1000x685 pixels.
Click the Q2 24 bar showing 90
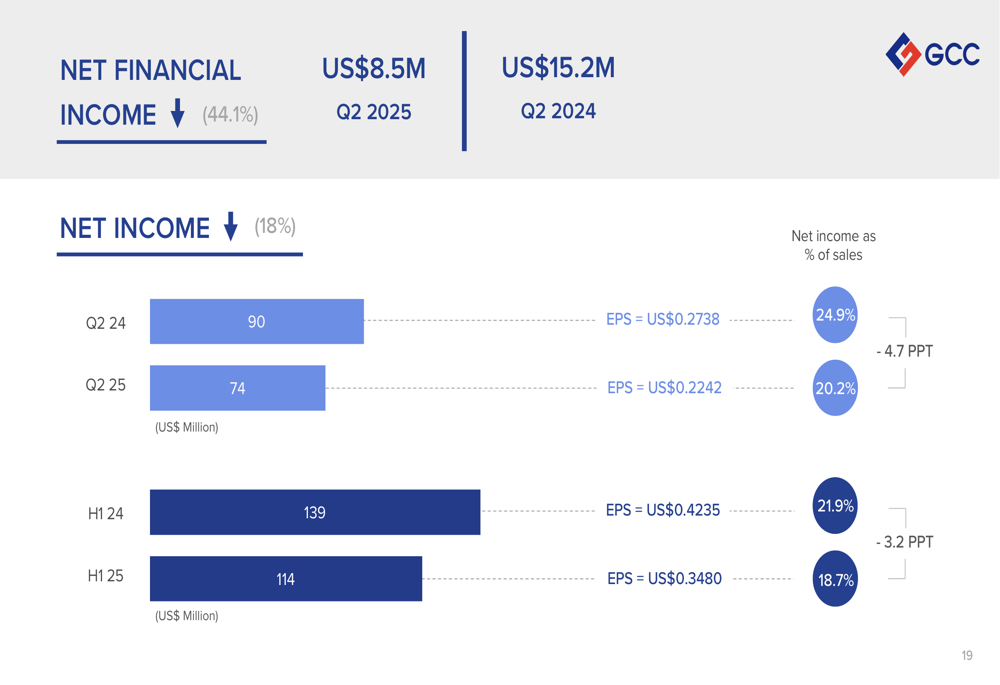[257, 322]
